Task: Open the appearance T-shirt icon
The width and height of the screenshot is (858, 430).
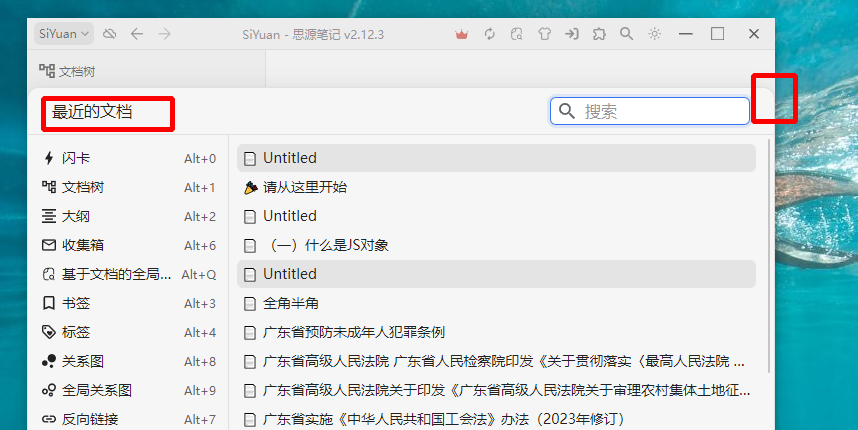Action: point(544,34)
